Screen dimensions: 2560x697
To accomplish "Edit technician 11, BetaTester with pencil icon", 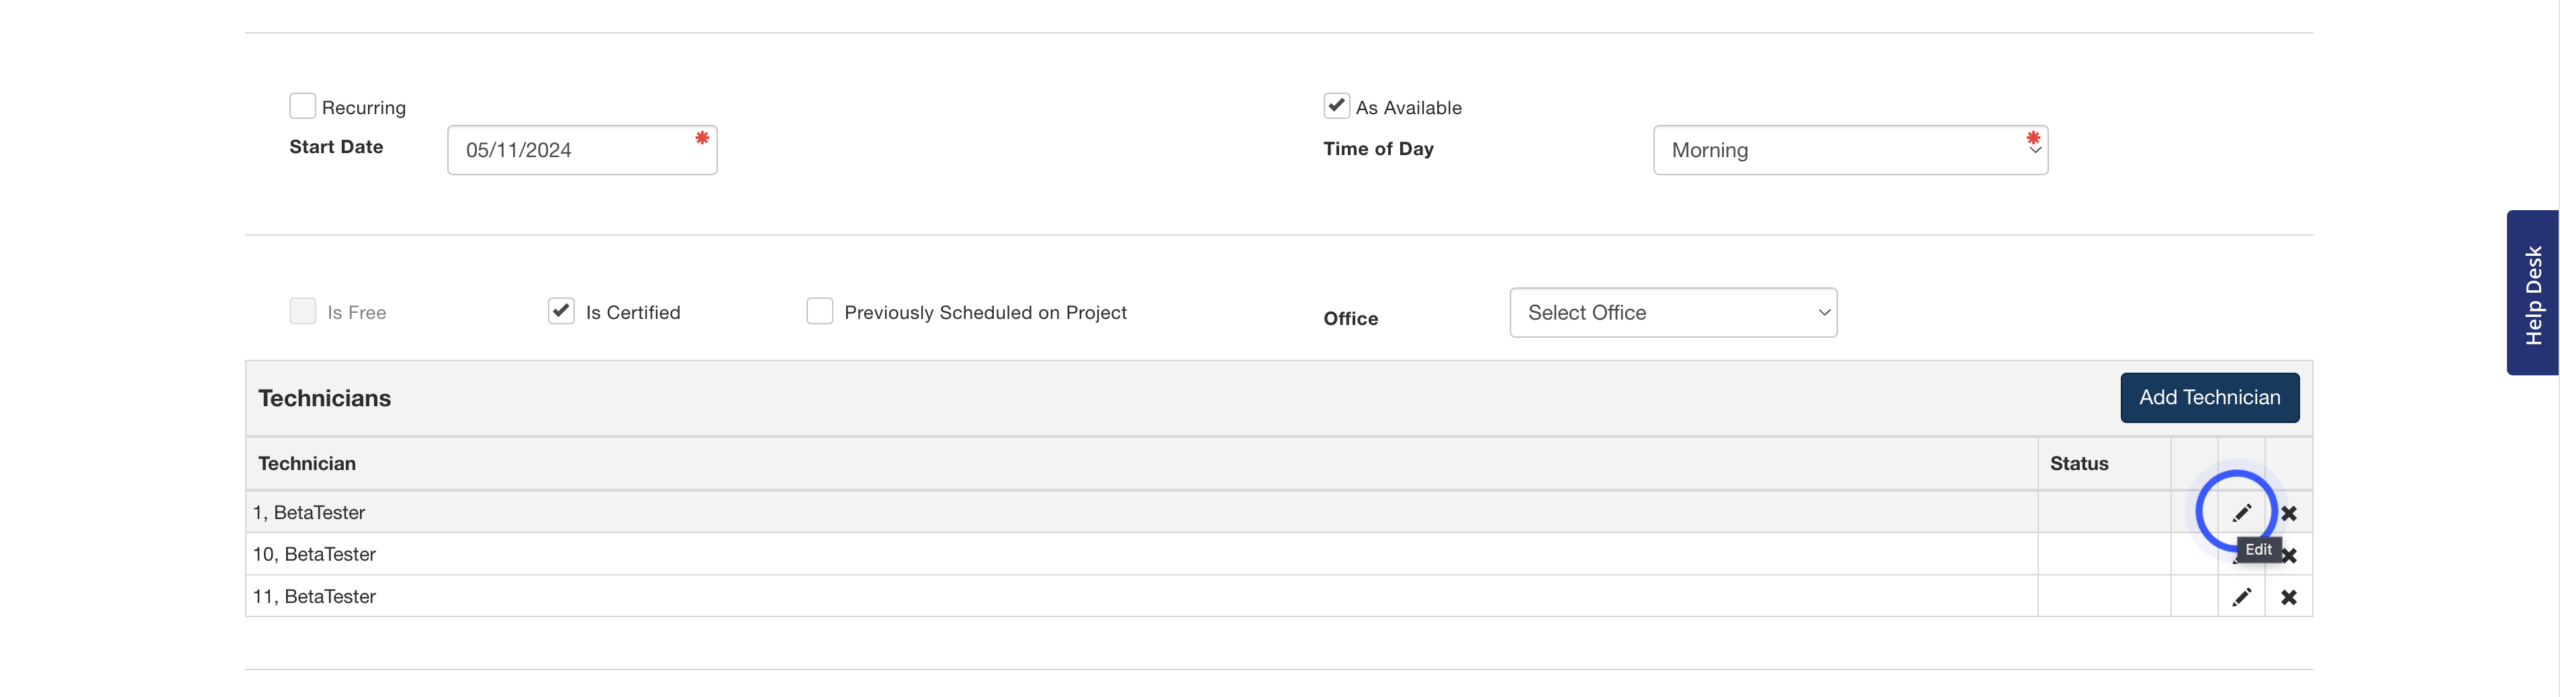I will 2242,597.
